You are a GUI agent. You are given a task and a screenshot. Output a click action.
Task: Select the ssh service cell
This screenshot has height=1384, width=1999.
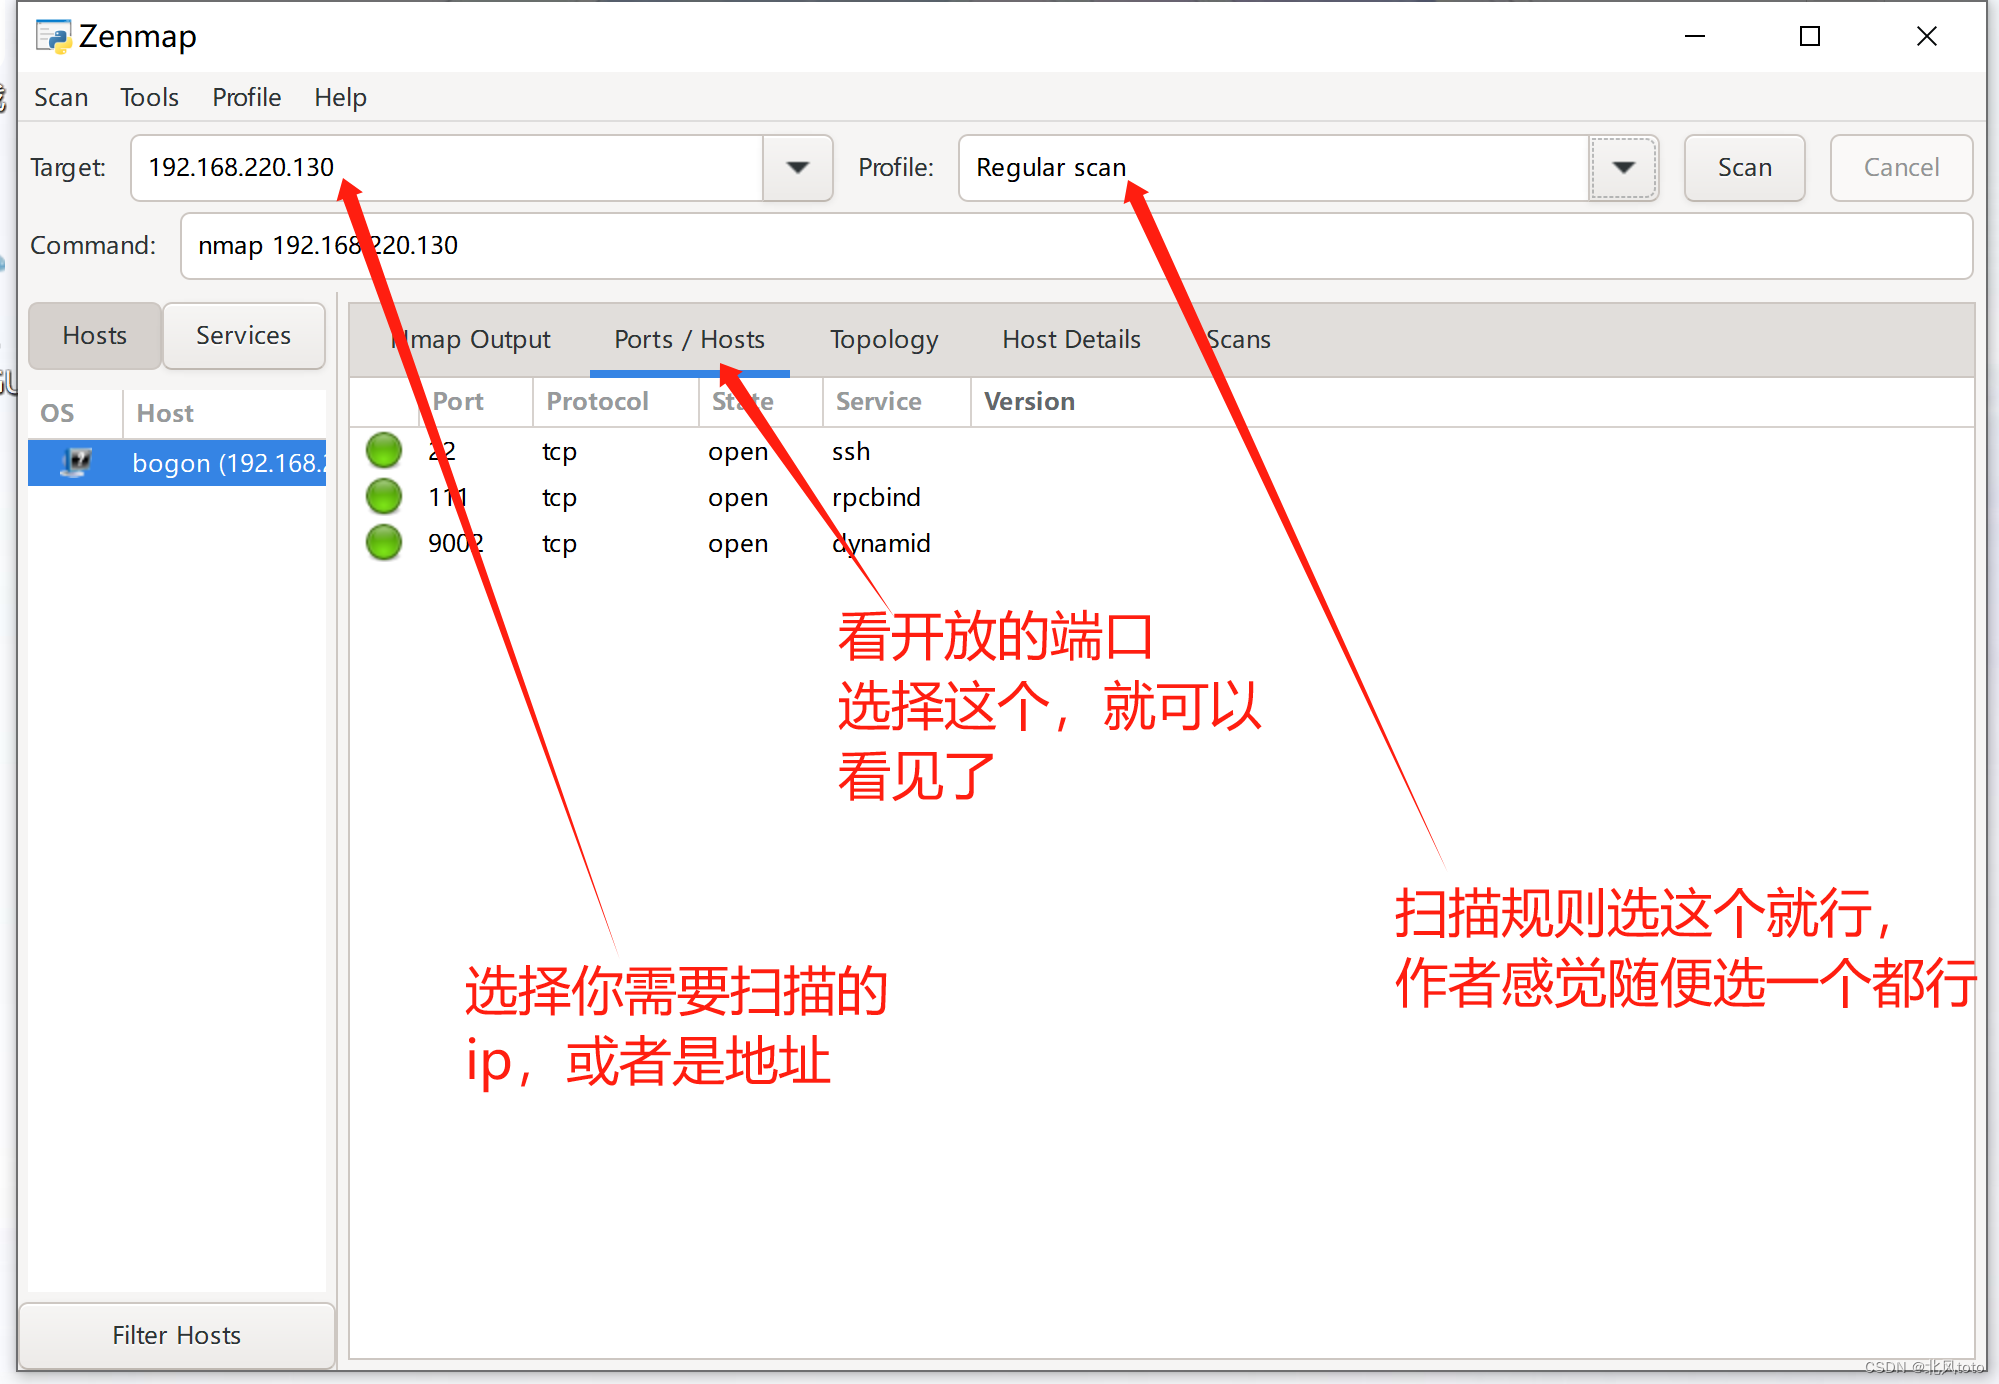(851, 452)
